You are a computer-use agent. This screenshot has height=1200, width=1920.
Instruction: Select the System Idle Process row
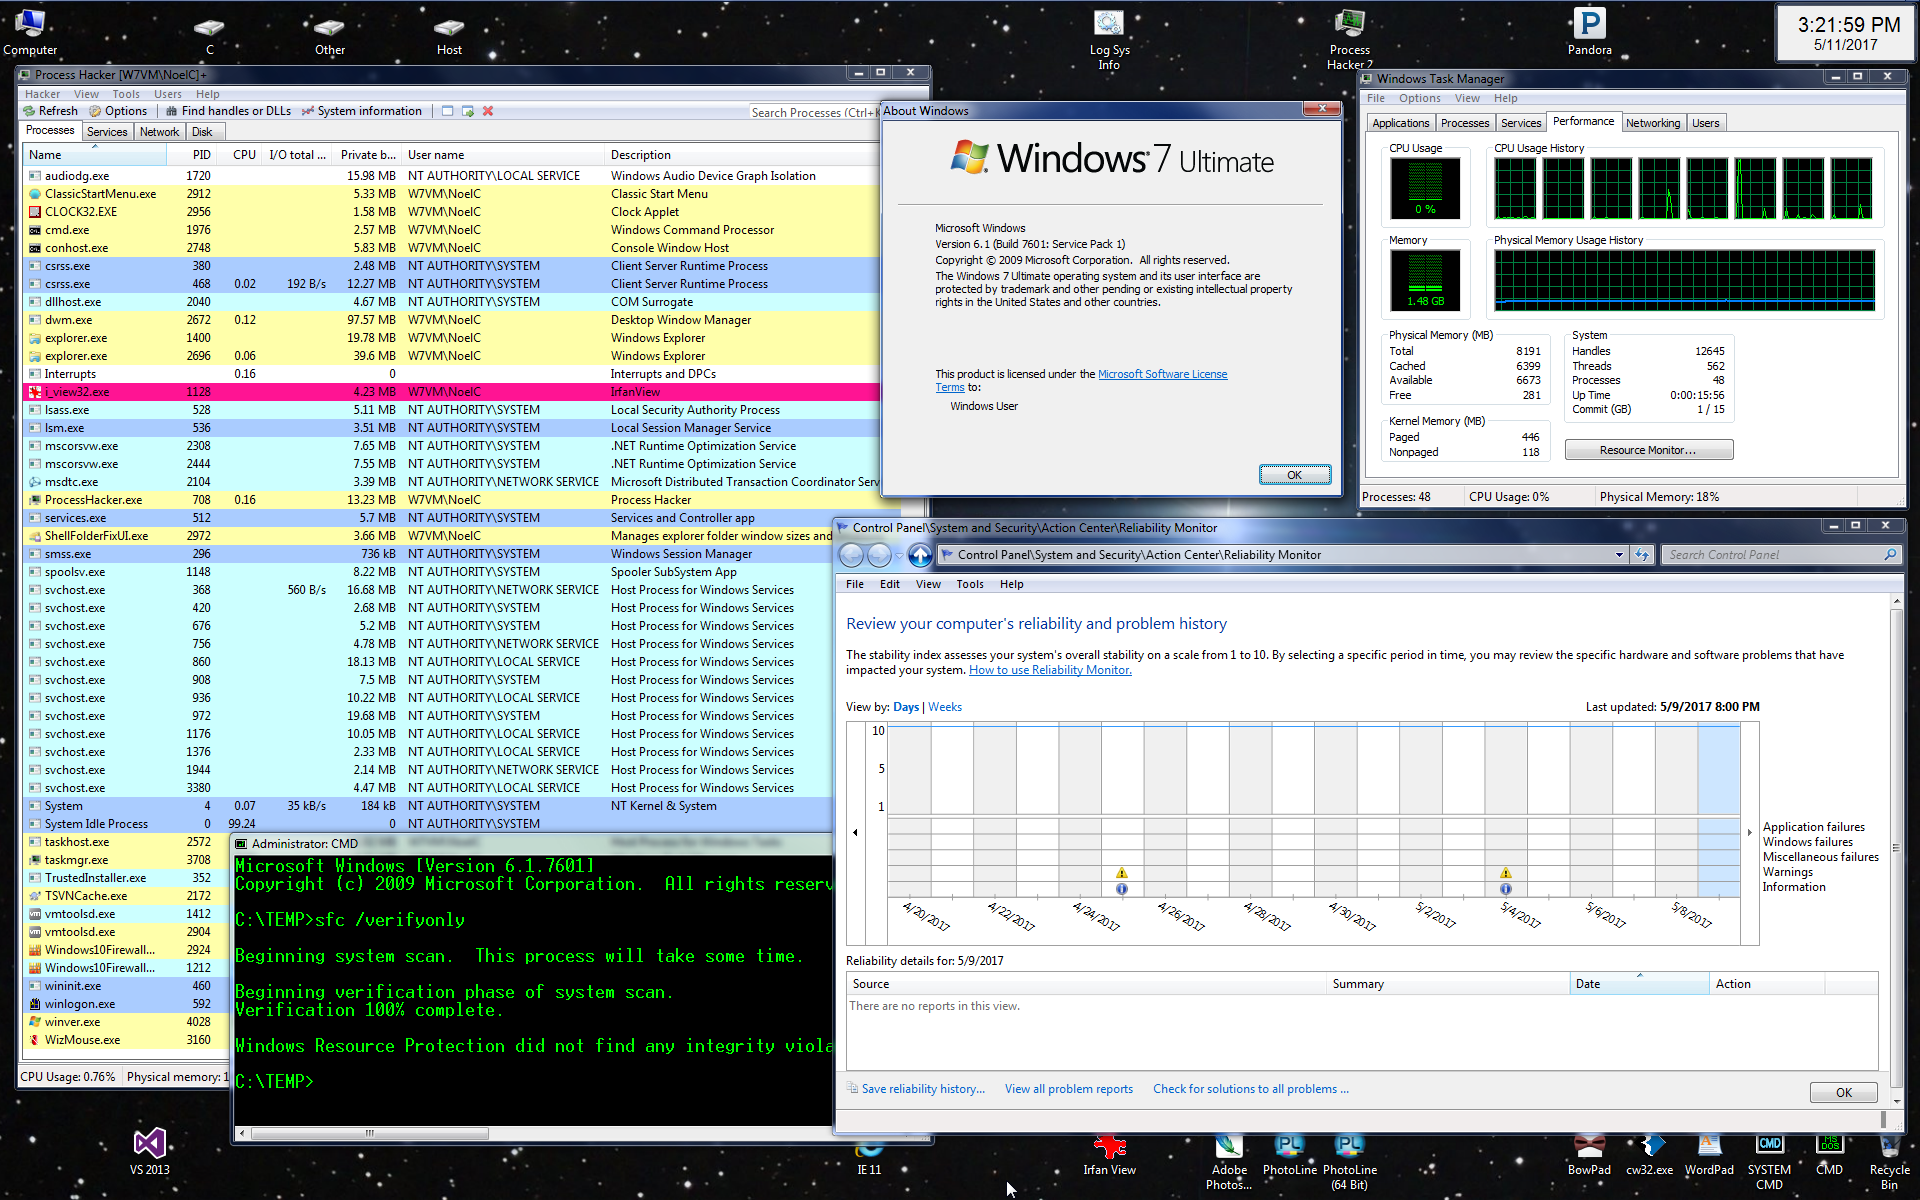[x=428, y=824]
